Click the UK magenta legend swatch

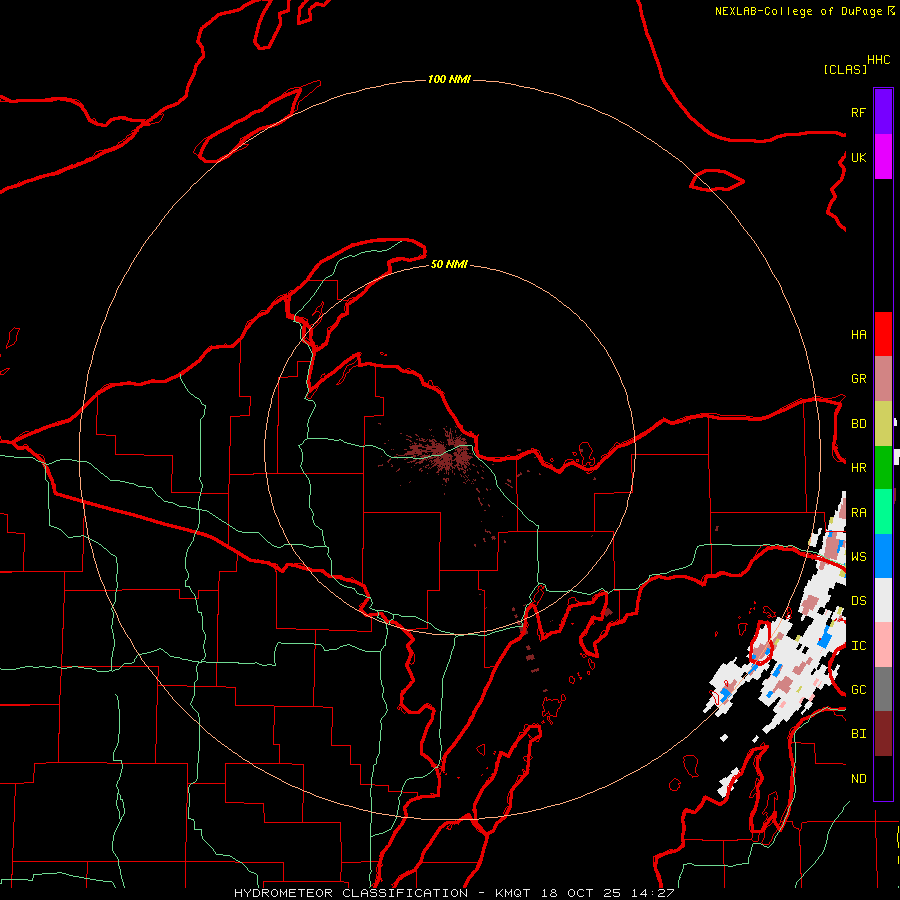883,157
